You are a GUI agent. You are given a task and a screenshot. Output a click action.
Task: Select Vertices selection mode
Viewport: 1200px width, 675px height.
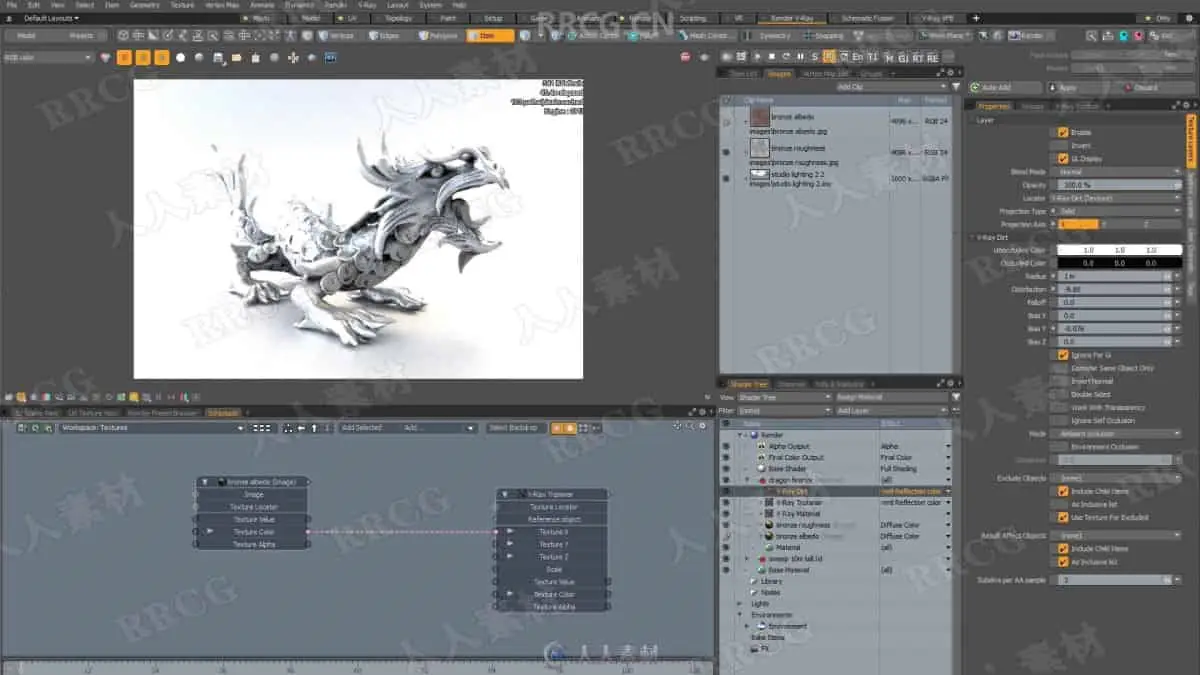(335, 35)
